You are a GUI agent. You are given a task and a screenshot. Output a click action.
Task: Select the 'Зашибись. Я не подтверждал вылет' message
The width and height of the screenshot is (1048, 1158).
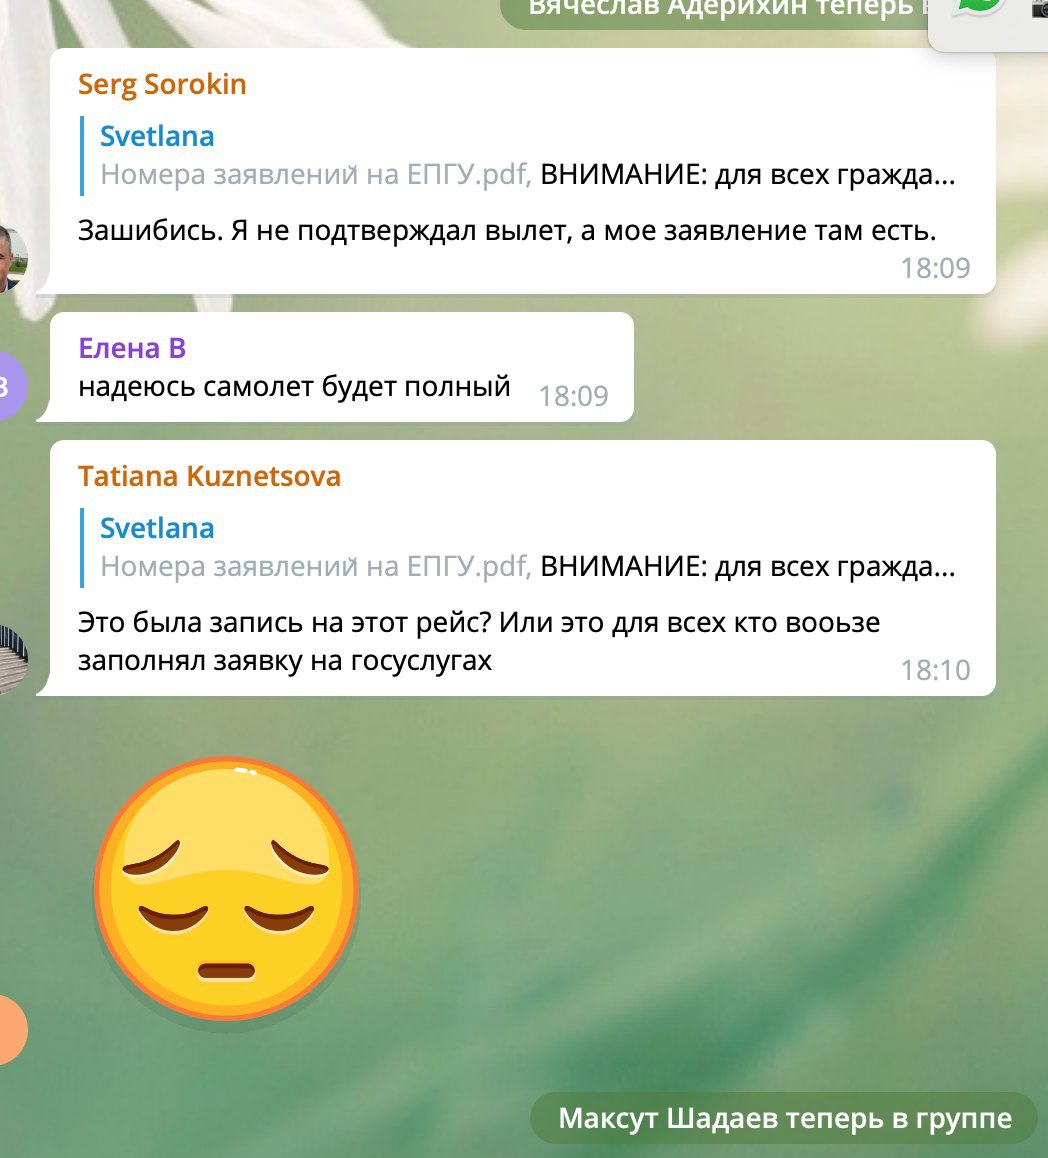click(507, 231)
